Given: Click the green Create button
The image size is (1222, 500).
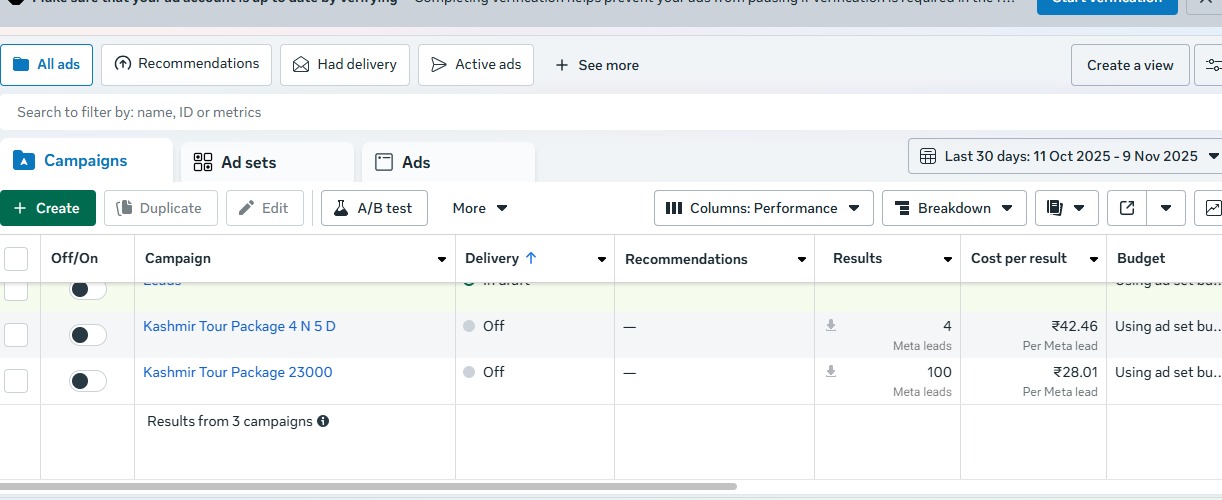Looking at the screenshot, I should tap(48, 208).
